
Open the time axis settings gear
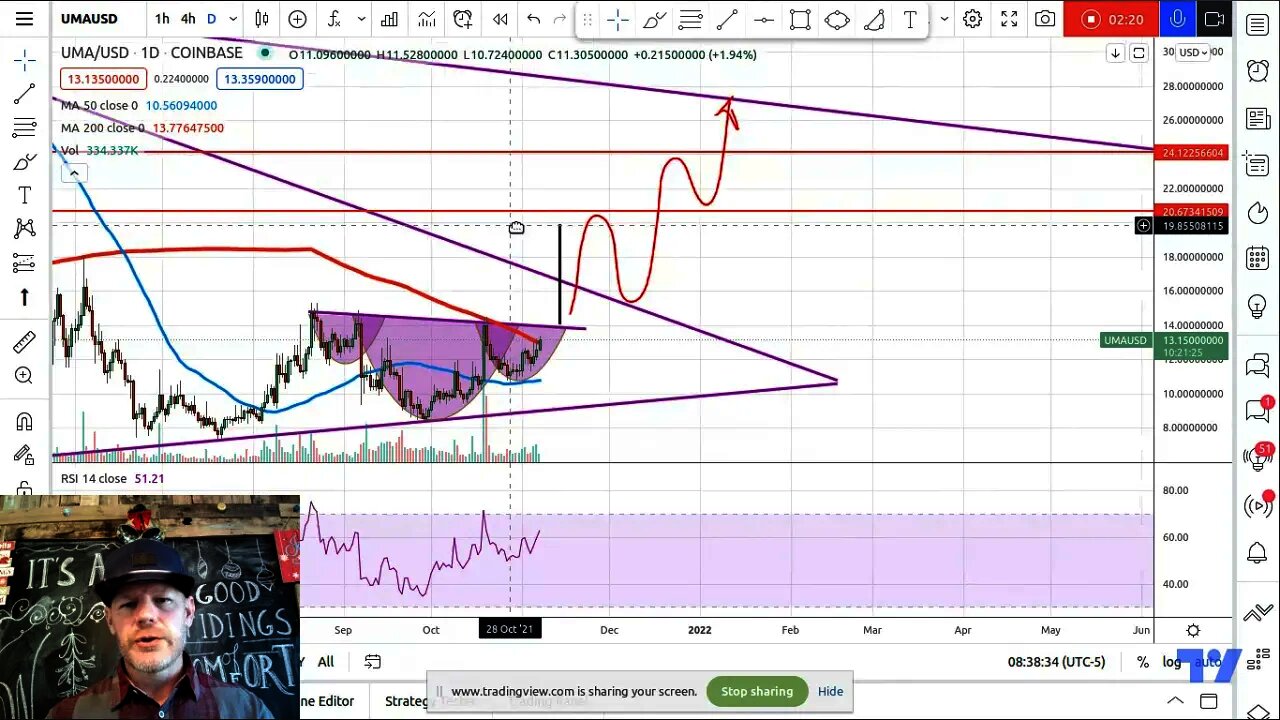(1193, 630)
